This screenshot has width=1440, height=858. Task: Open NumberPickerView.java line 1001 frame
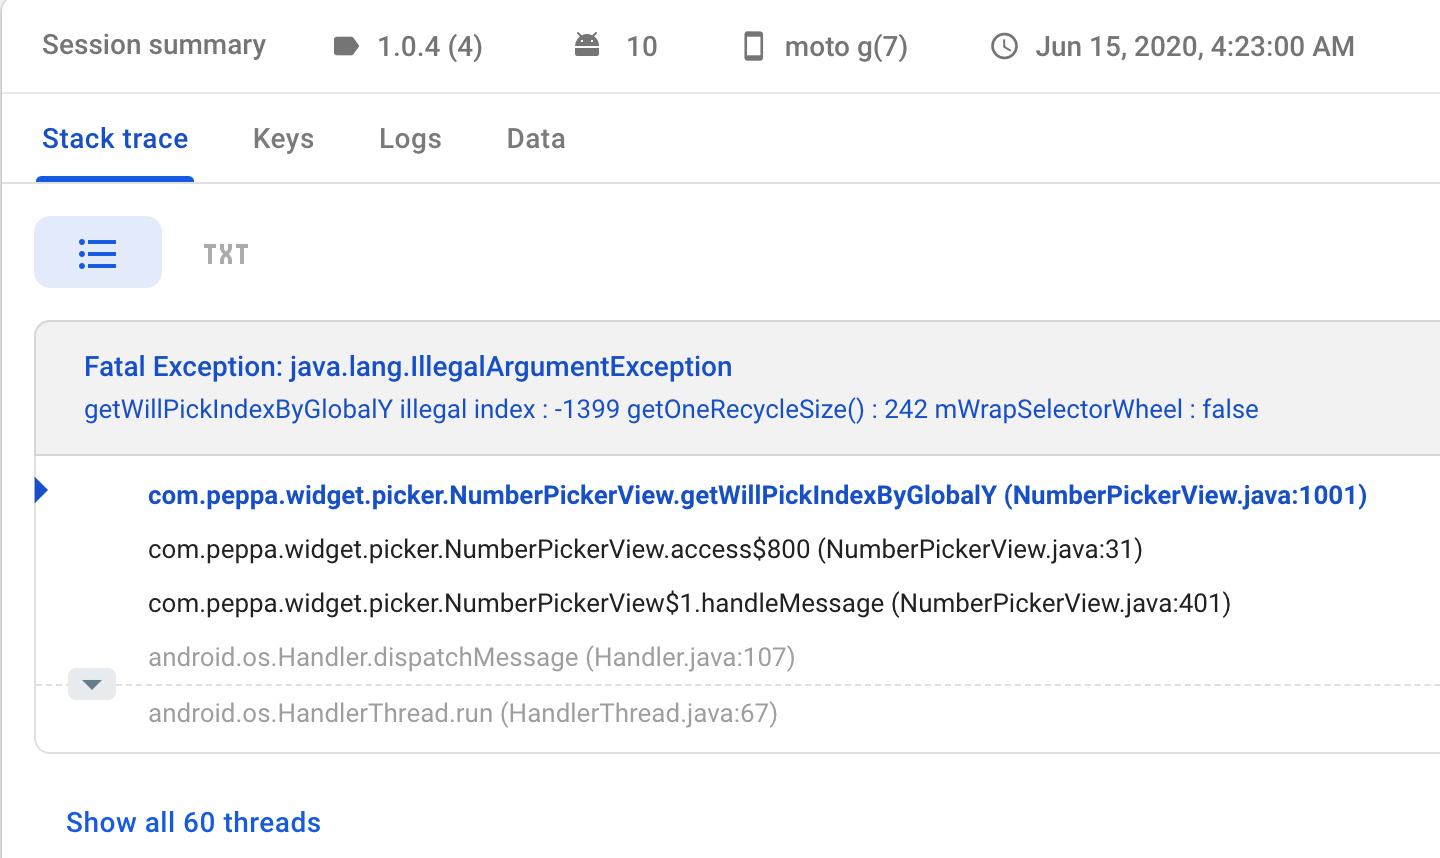[757, 494]
